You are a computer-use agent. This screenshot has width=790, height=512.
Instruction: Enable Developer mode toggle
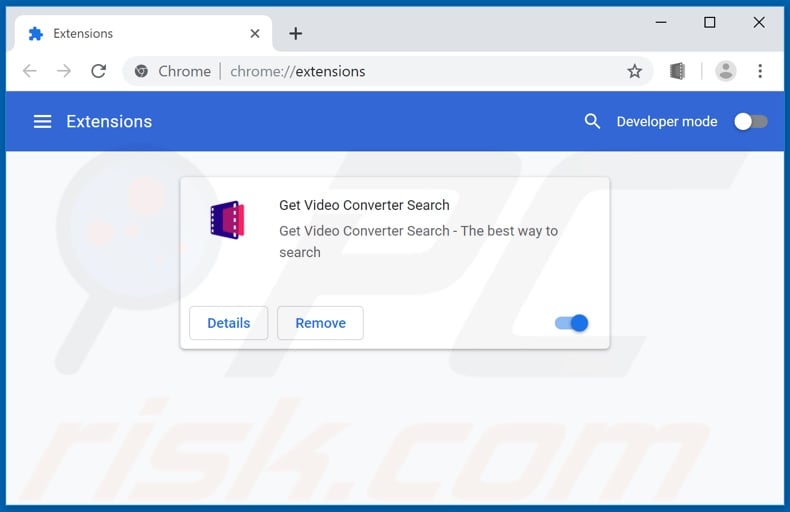751,121
